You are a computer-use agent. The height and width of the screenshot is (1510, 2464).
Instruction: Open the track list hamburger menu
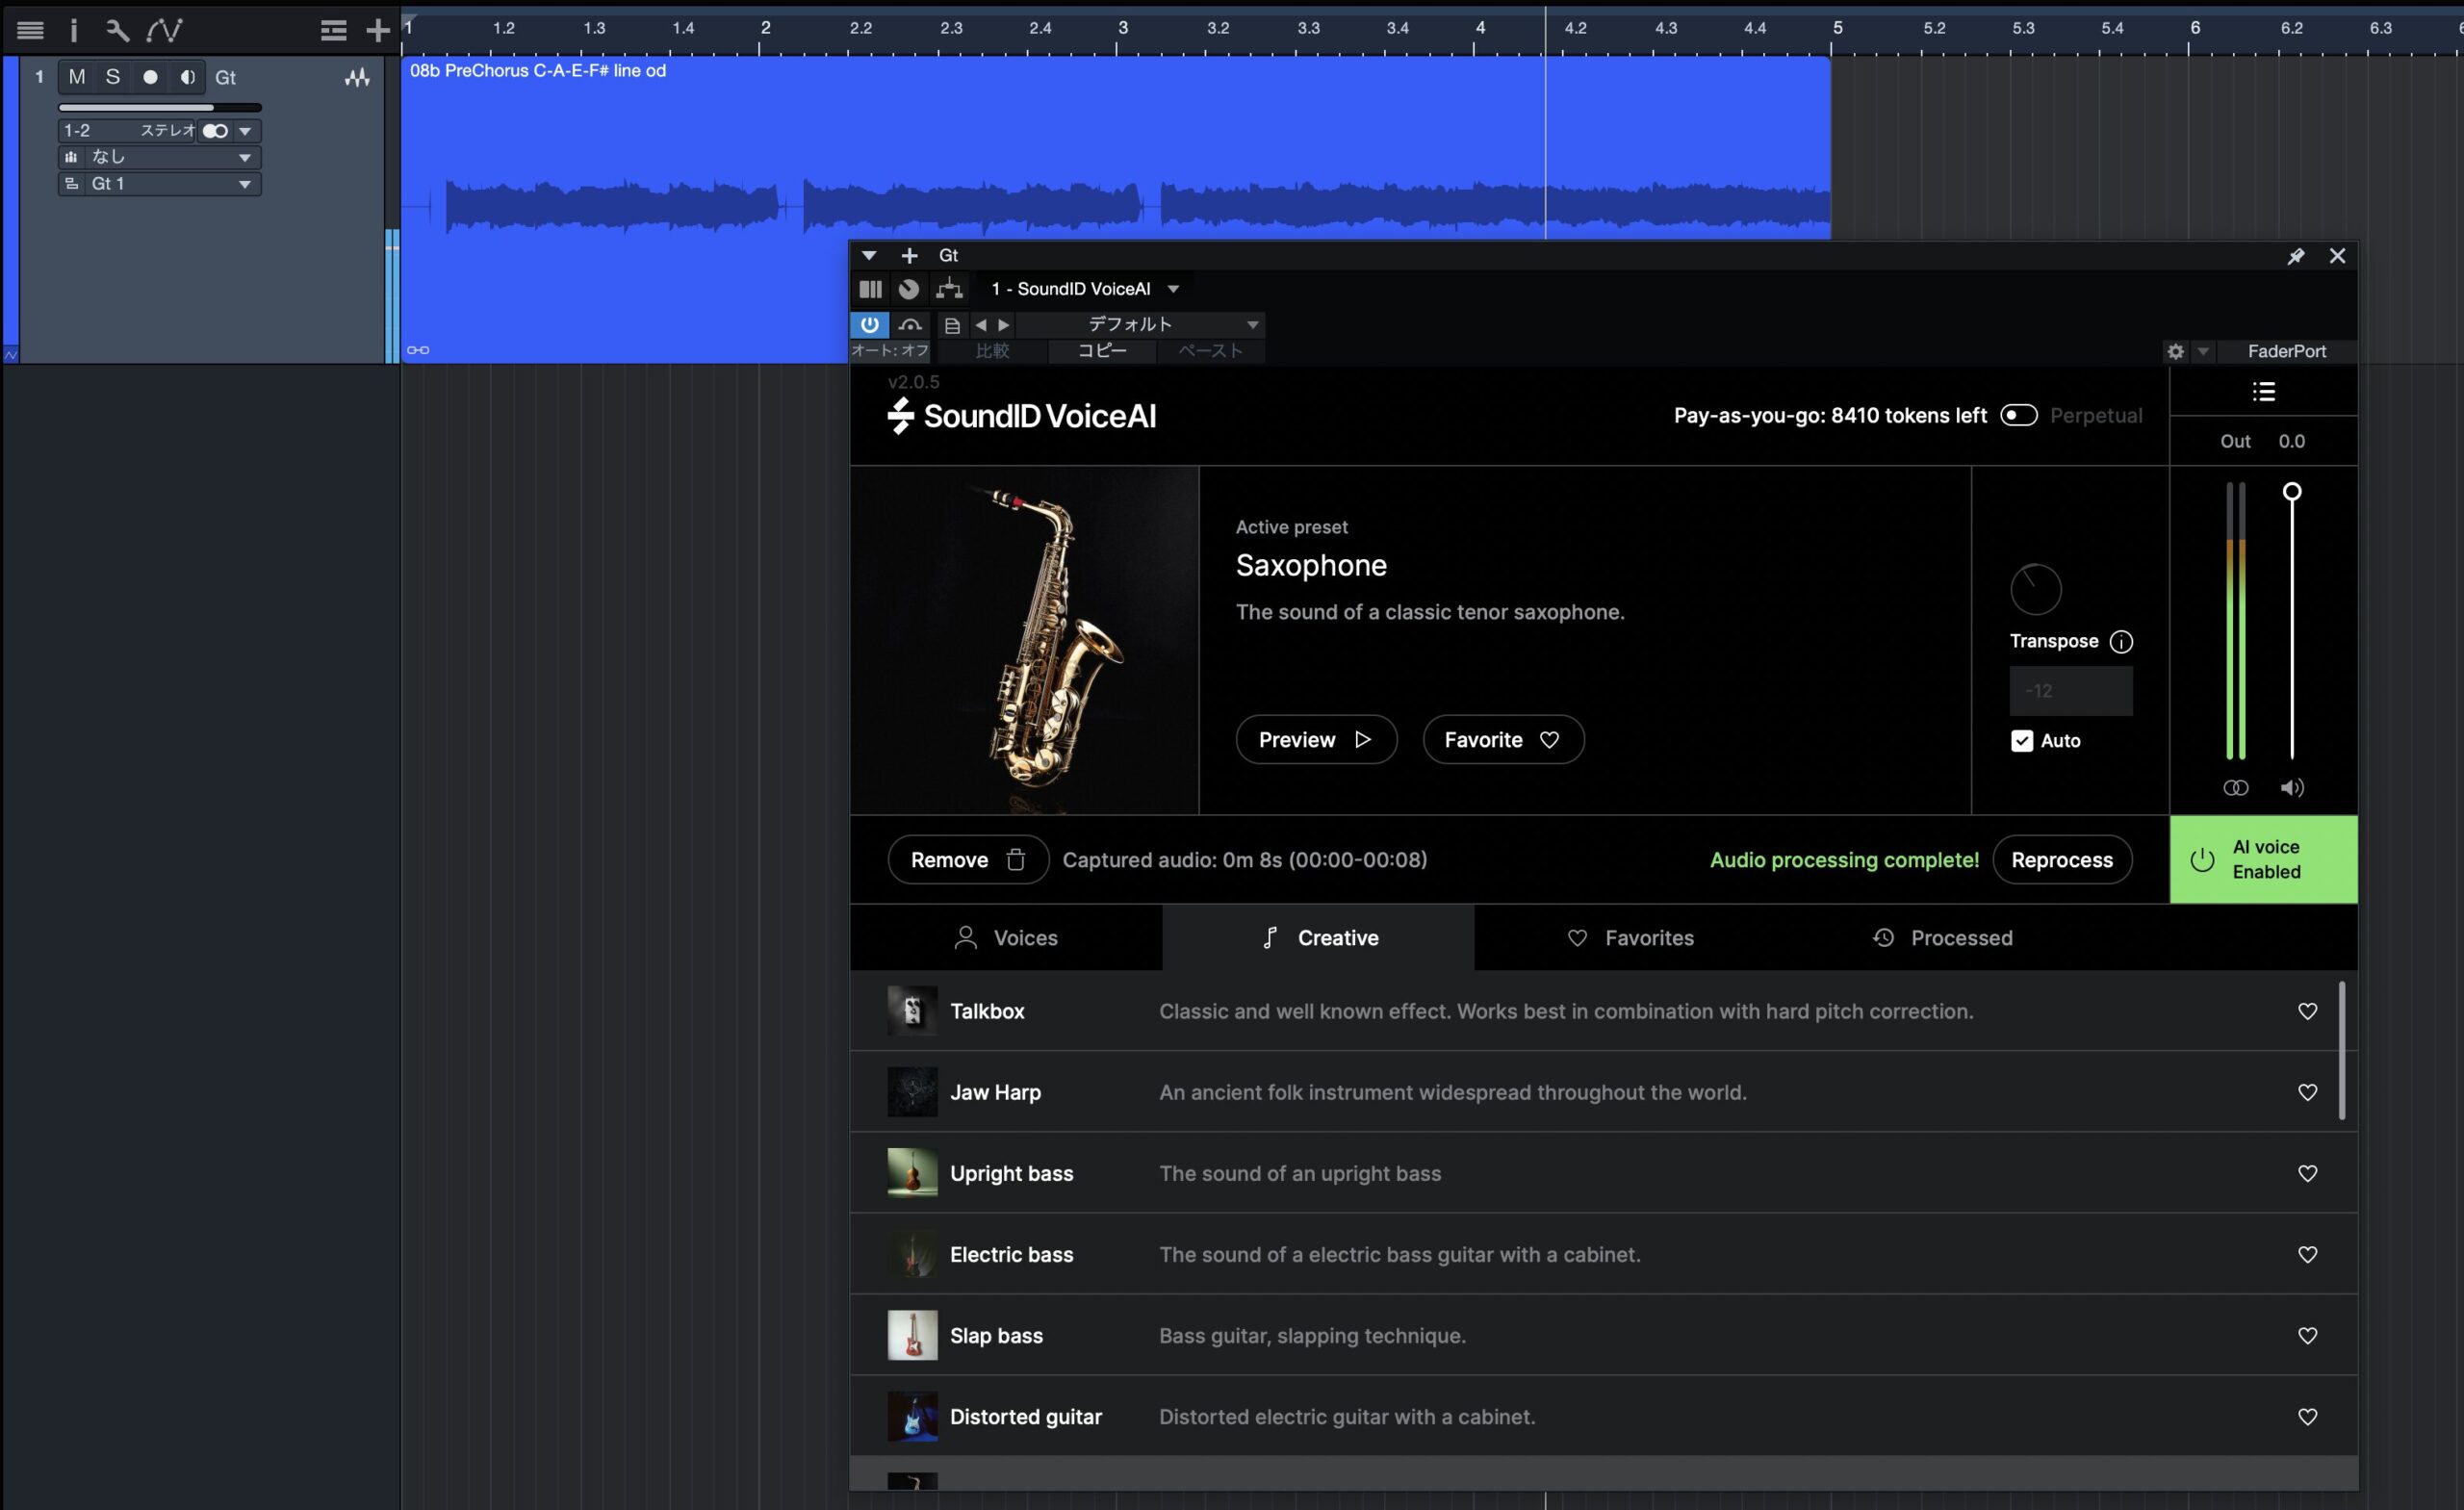pos(30,30)
